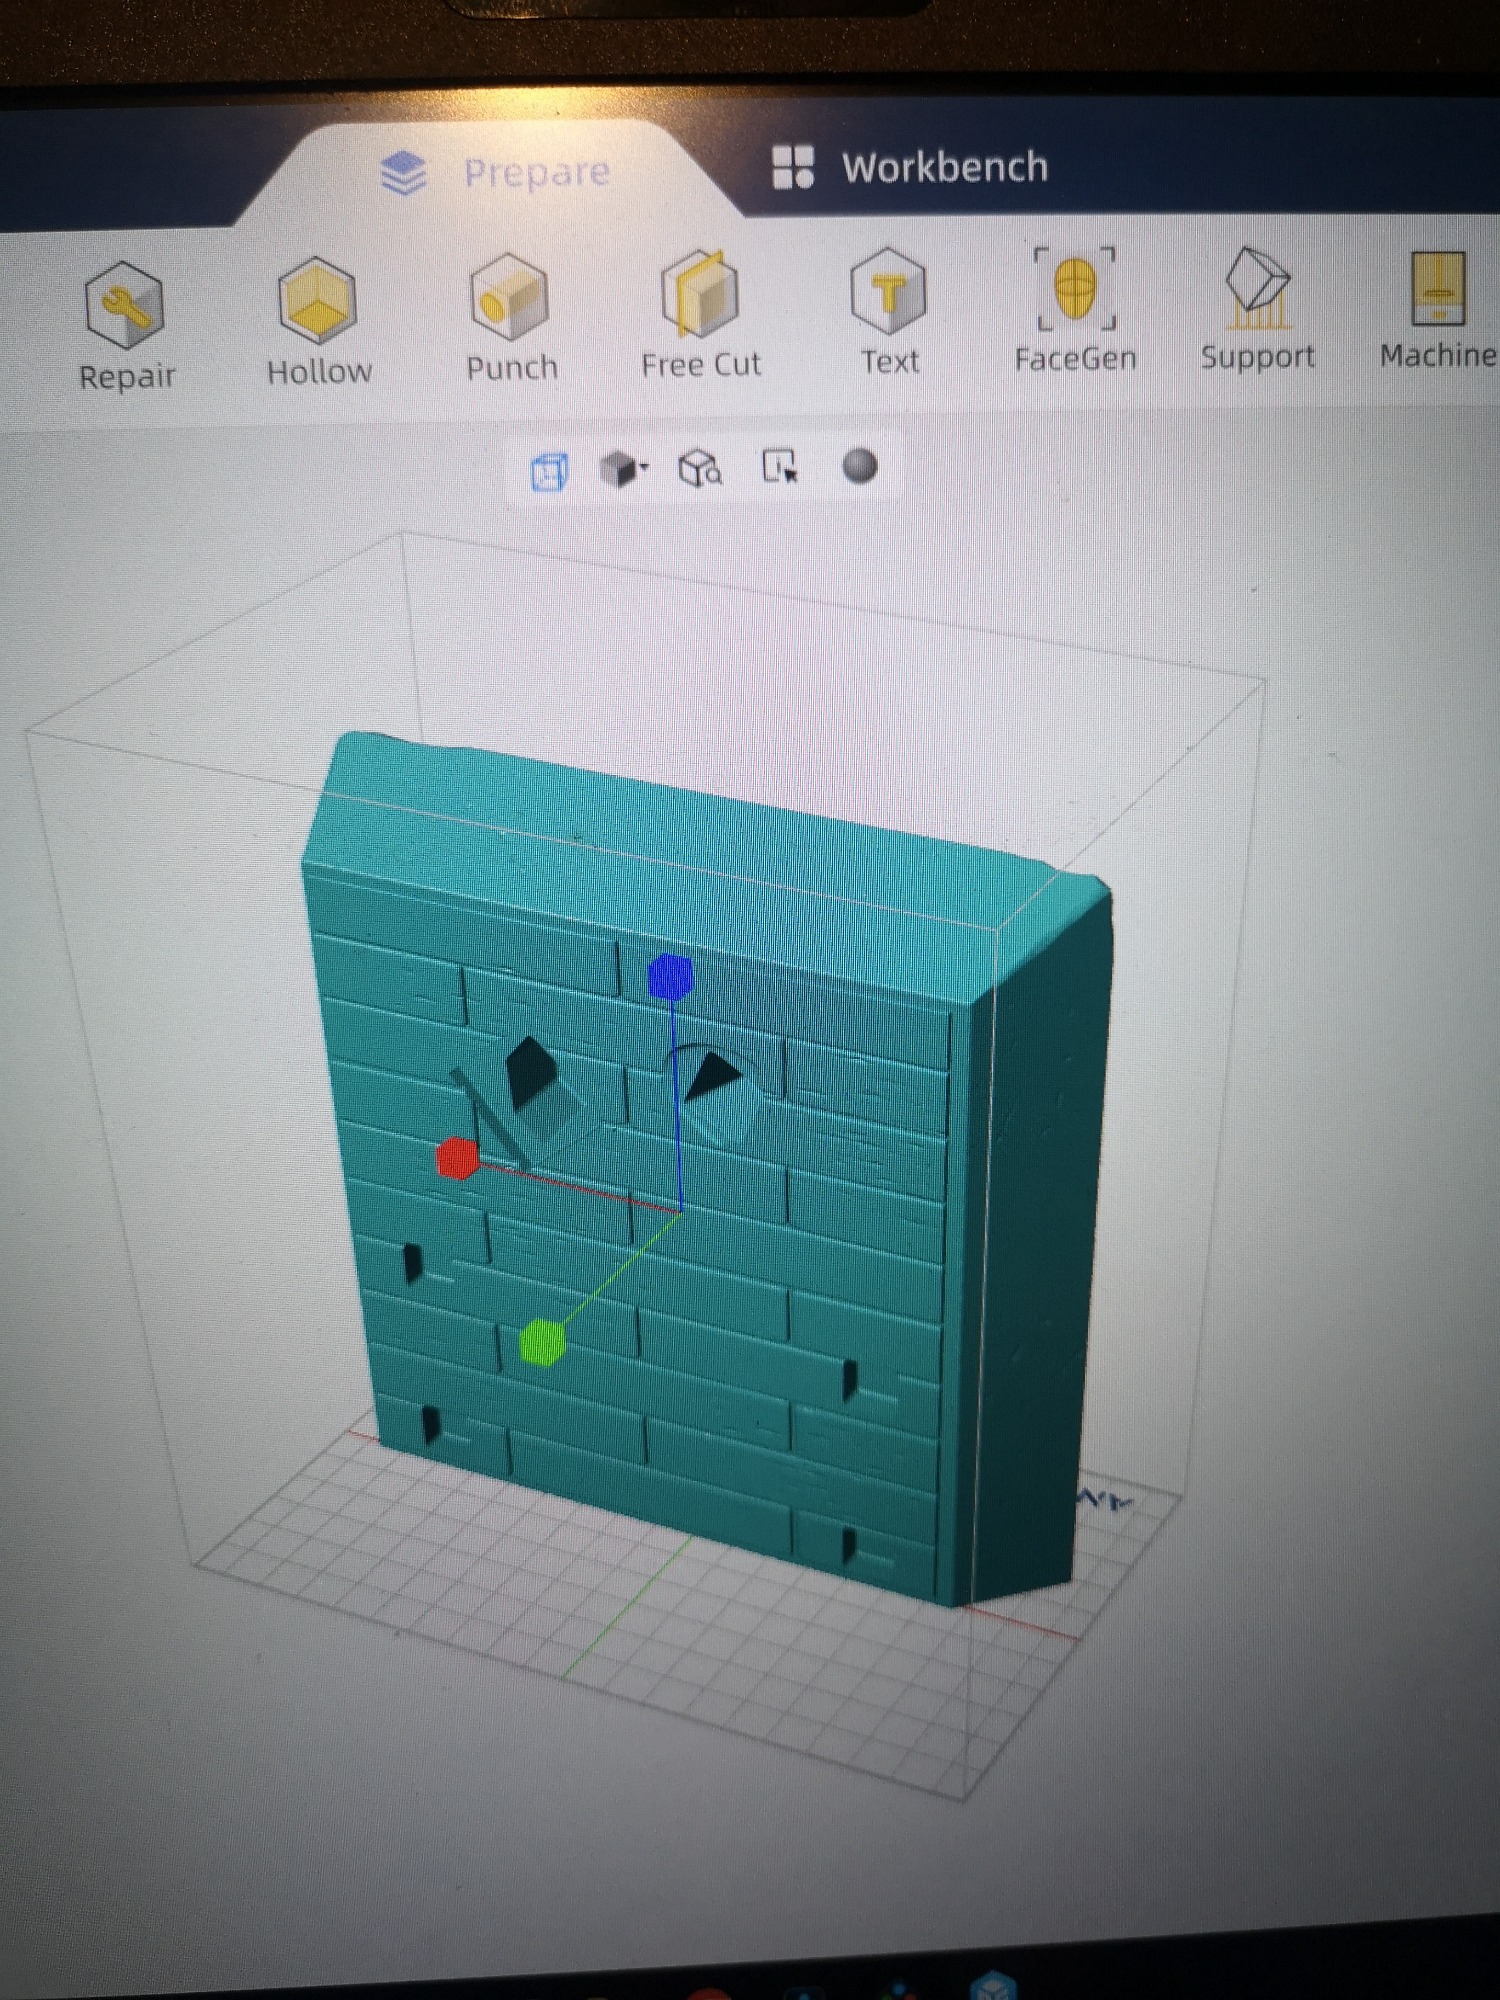Switch to the Prepare tab
This screenshot has height=2000, width=1500.
497,173
